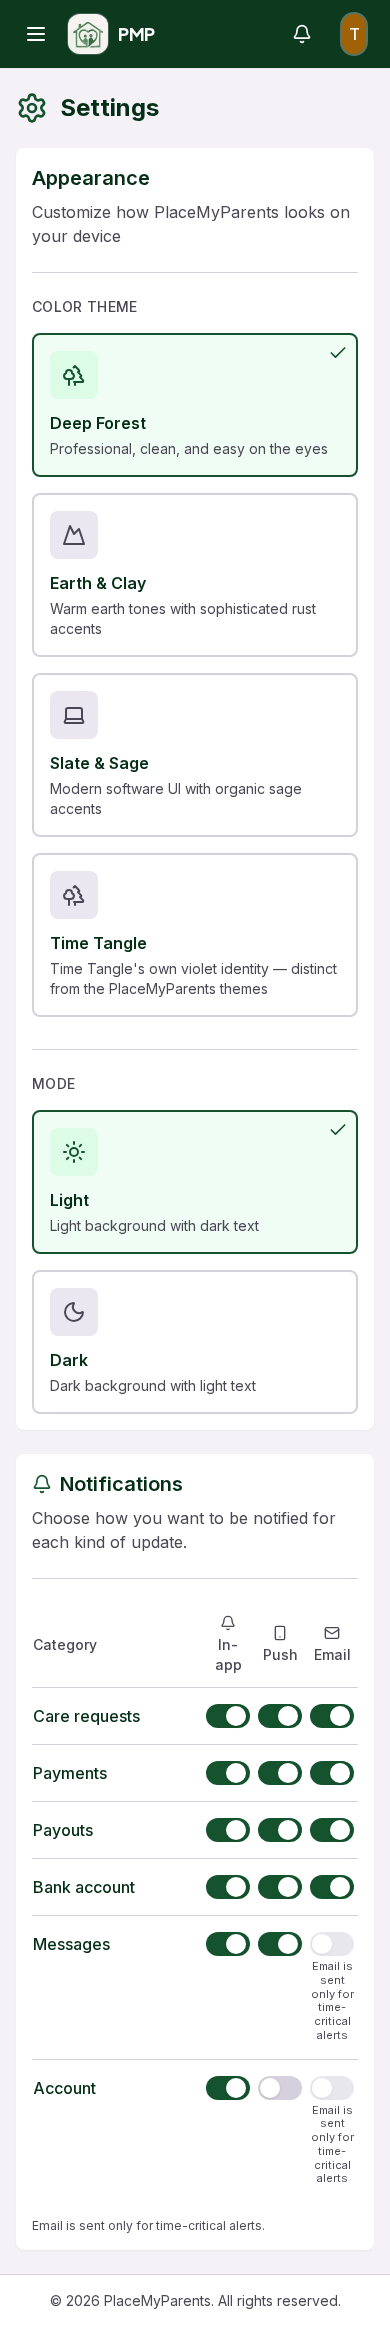
Task: Click the Light mode sun icon
Action: click(74, 1152)
